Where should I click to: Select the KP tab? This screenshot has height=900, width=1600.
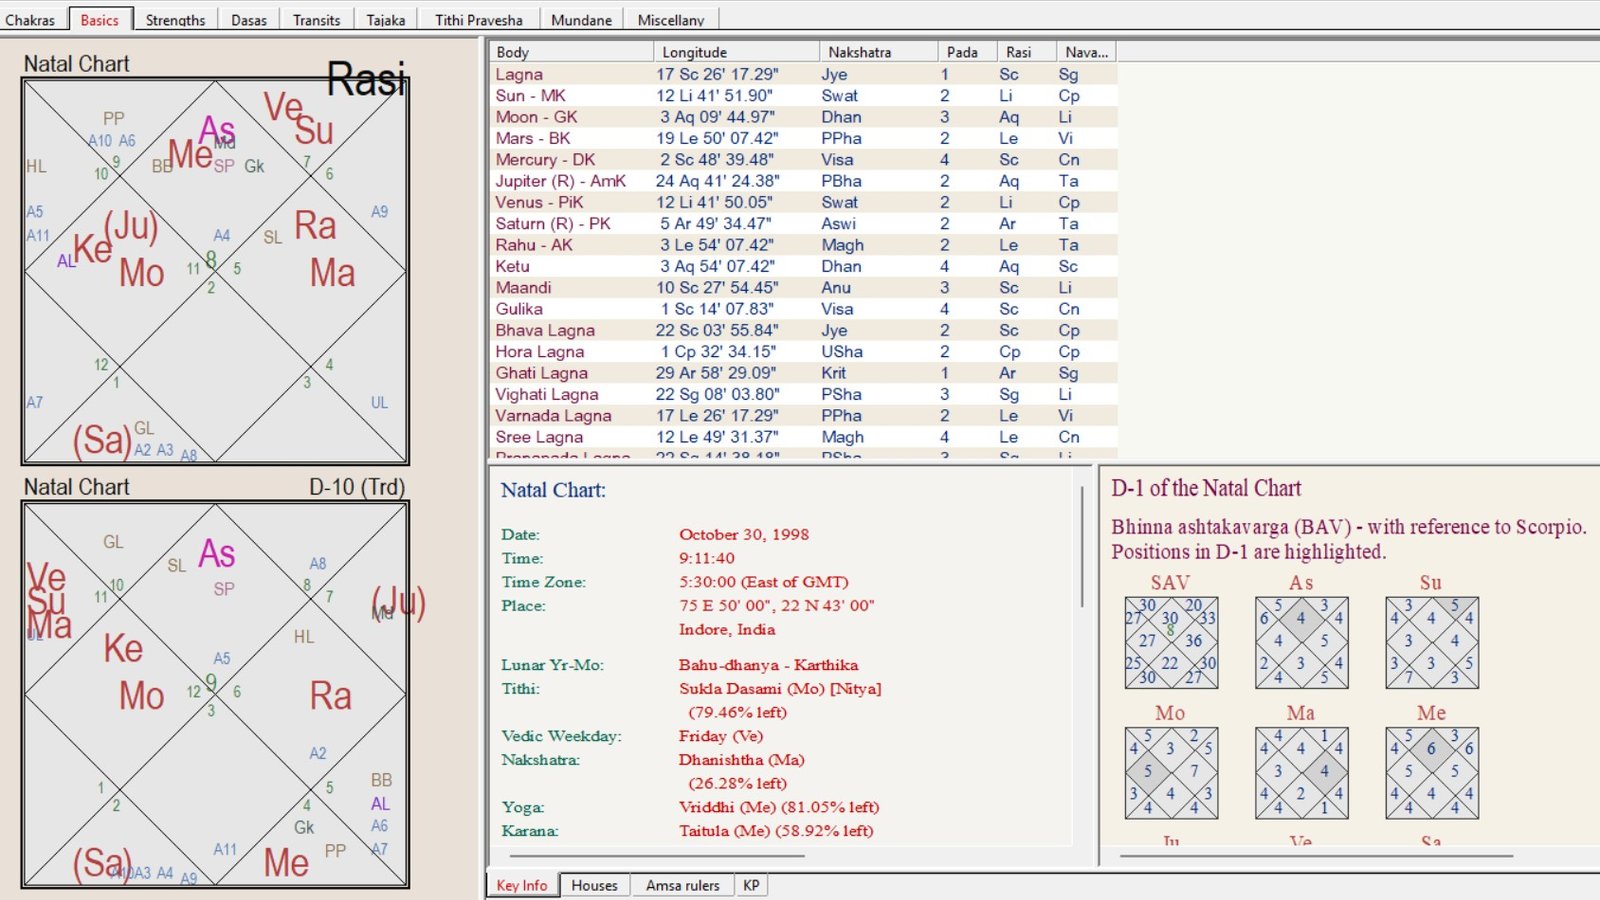point(751,885)
